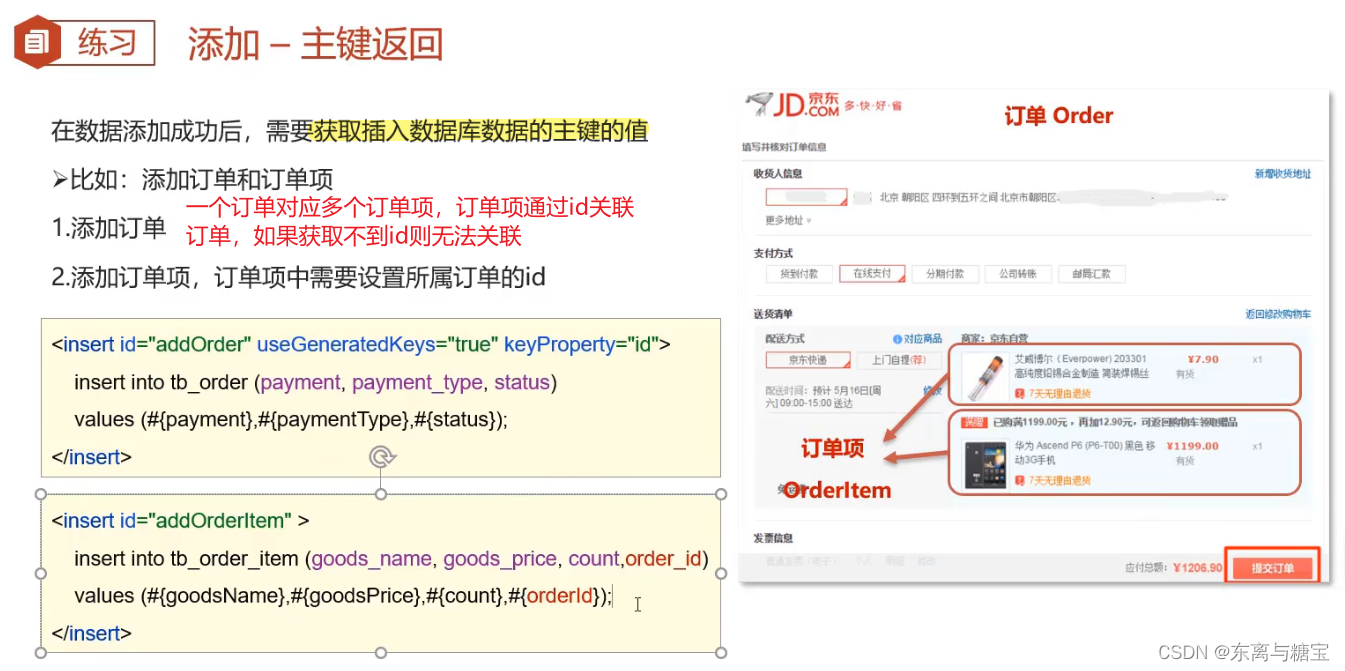Click the red-bordered recipient name input box
Image resolution: width=1345 pixels, height=671 pixels.
tap(805, 195)
